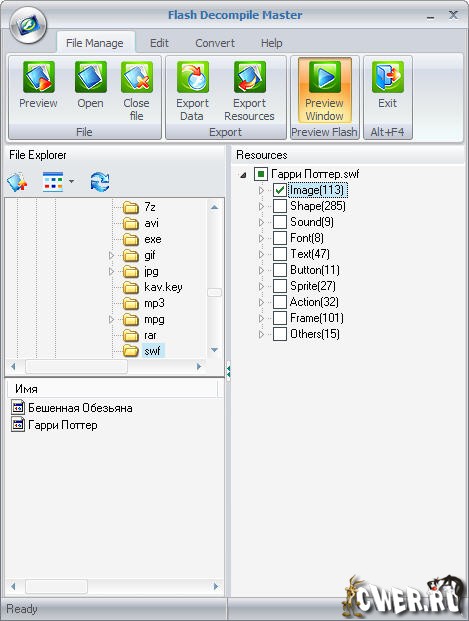
Task: Select the file Гарри Поттер in list
Action: pos(63,425)
